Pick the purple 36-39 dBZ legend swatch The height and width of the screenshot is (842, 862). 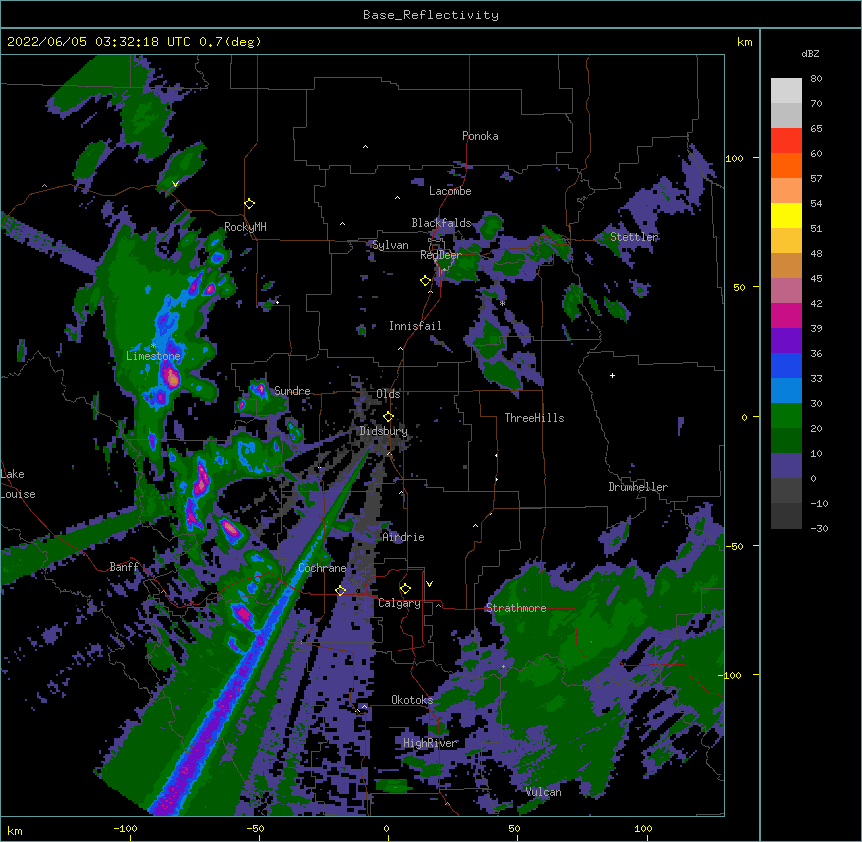tap(786, 341)
